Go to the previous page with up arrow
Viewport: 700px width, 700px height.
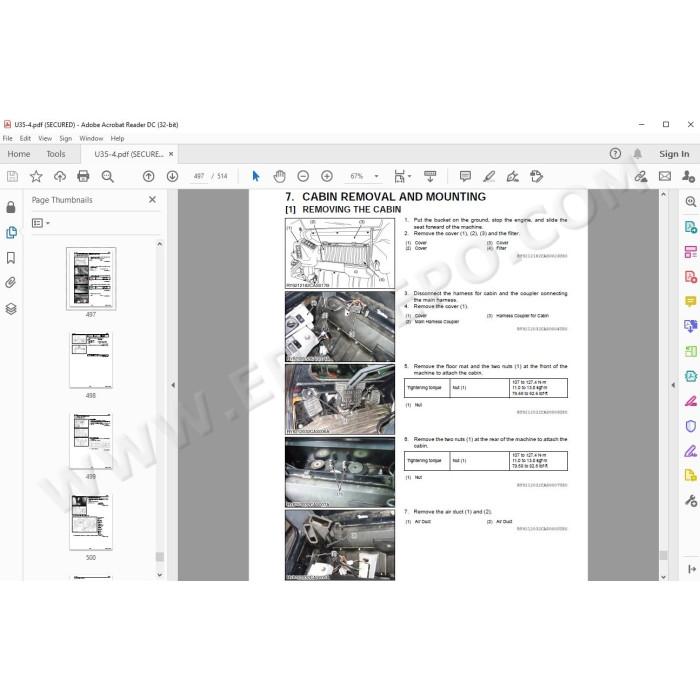point(149,176)
